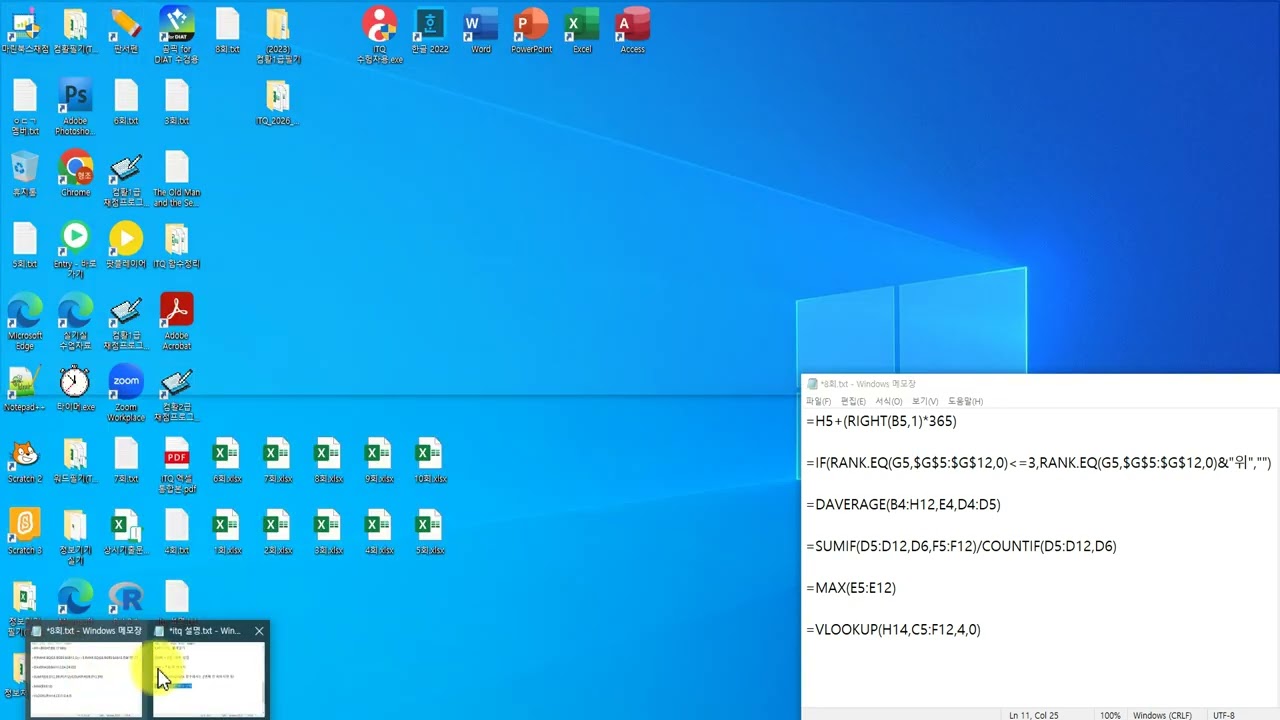Screen dimensions: 1280x720
Task: Click the Ln 11, Col 25 status
Action: point(1034,715)
